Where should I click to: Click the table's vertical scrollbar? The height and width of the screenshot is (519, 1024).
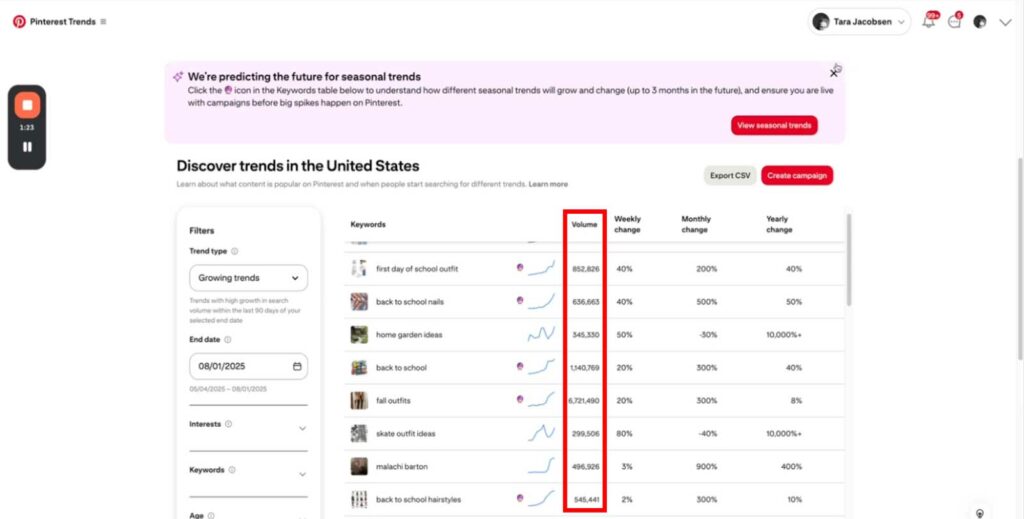coord(848,260)
